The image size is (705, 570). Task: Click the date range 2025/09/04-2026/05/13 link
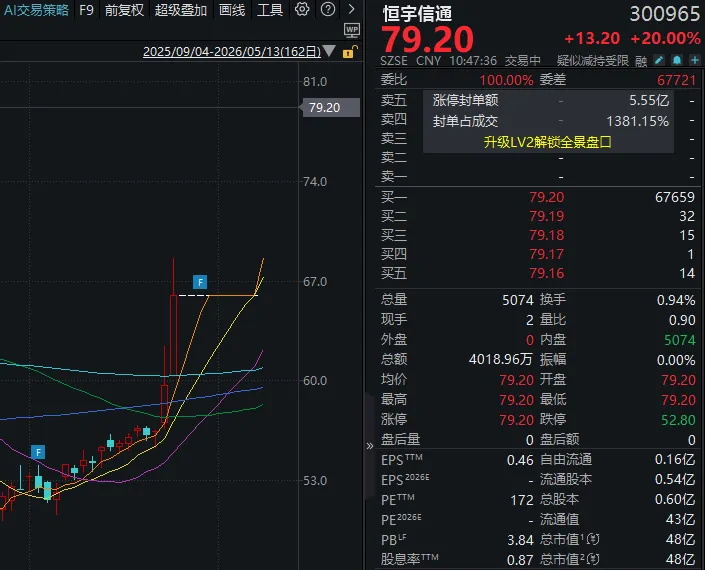tap(232, 52)
